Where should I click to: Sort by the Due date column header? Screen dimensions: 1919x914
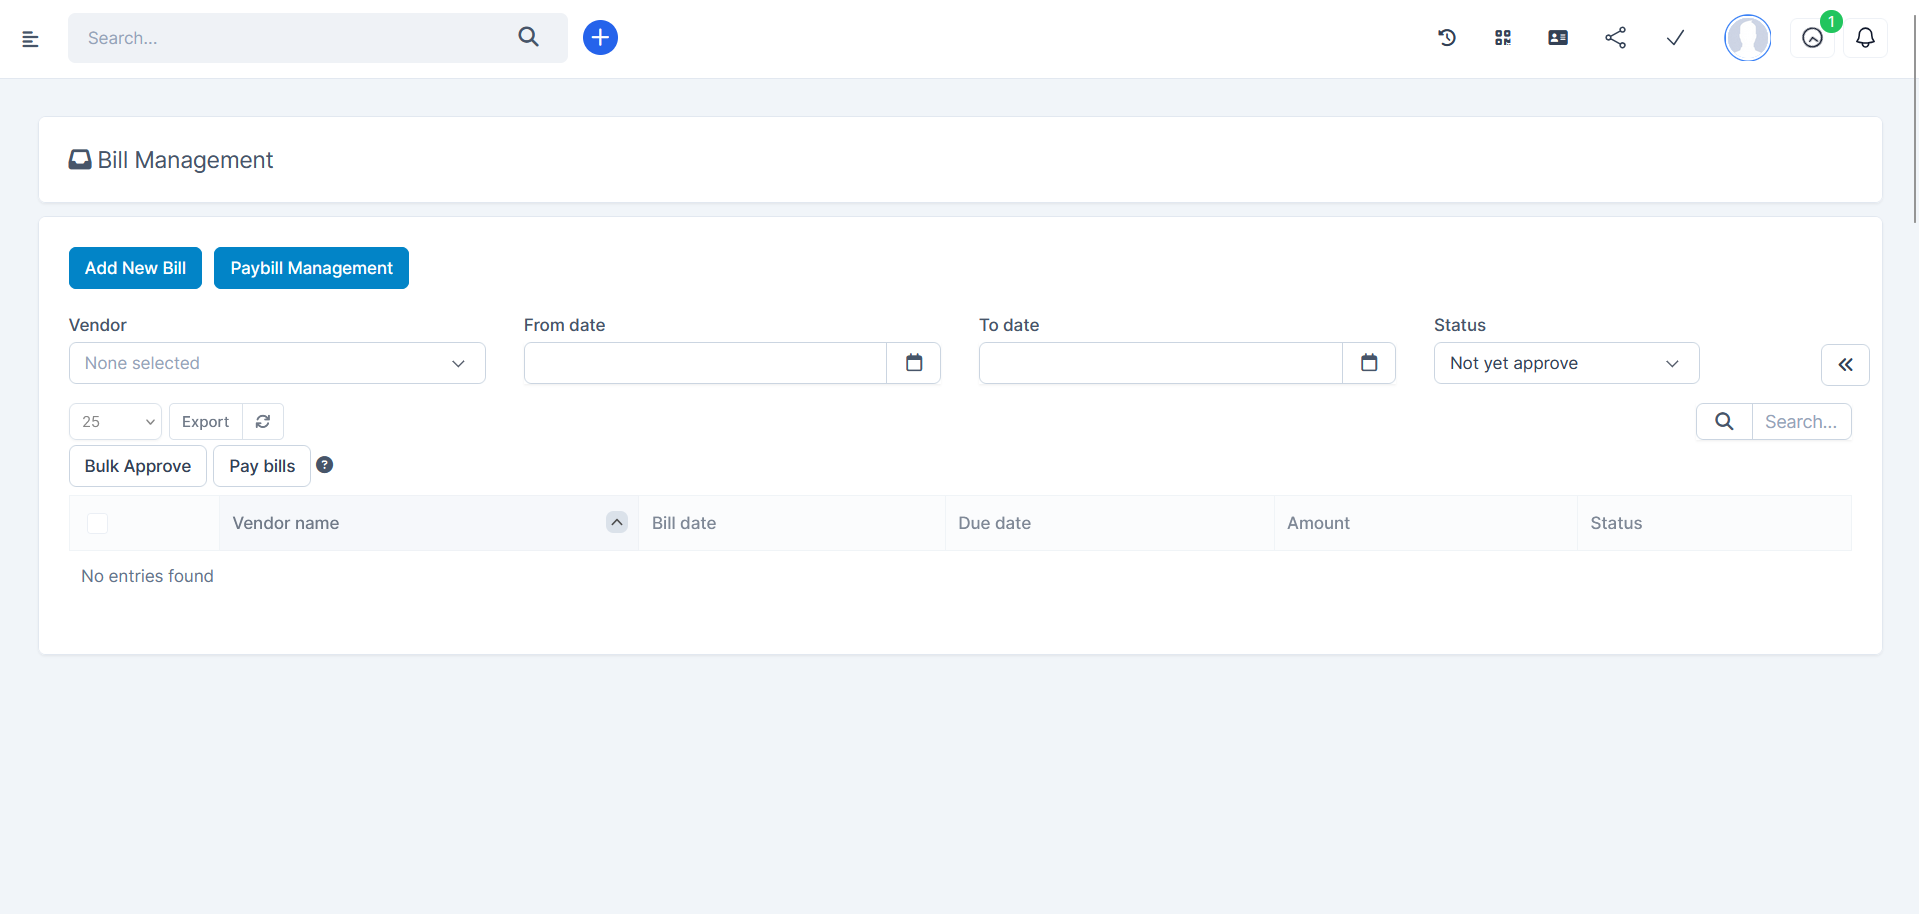pyautogui.click(x=1109, y=523)
